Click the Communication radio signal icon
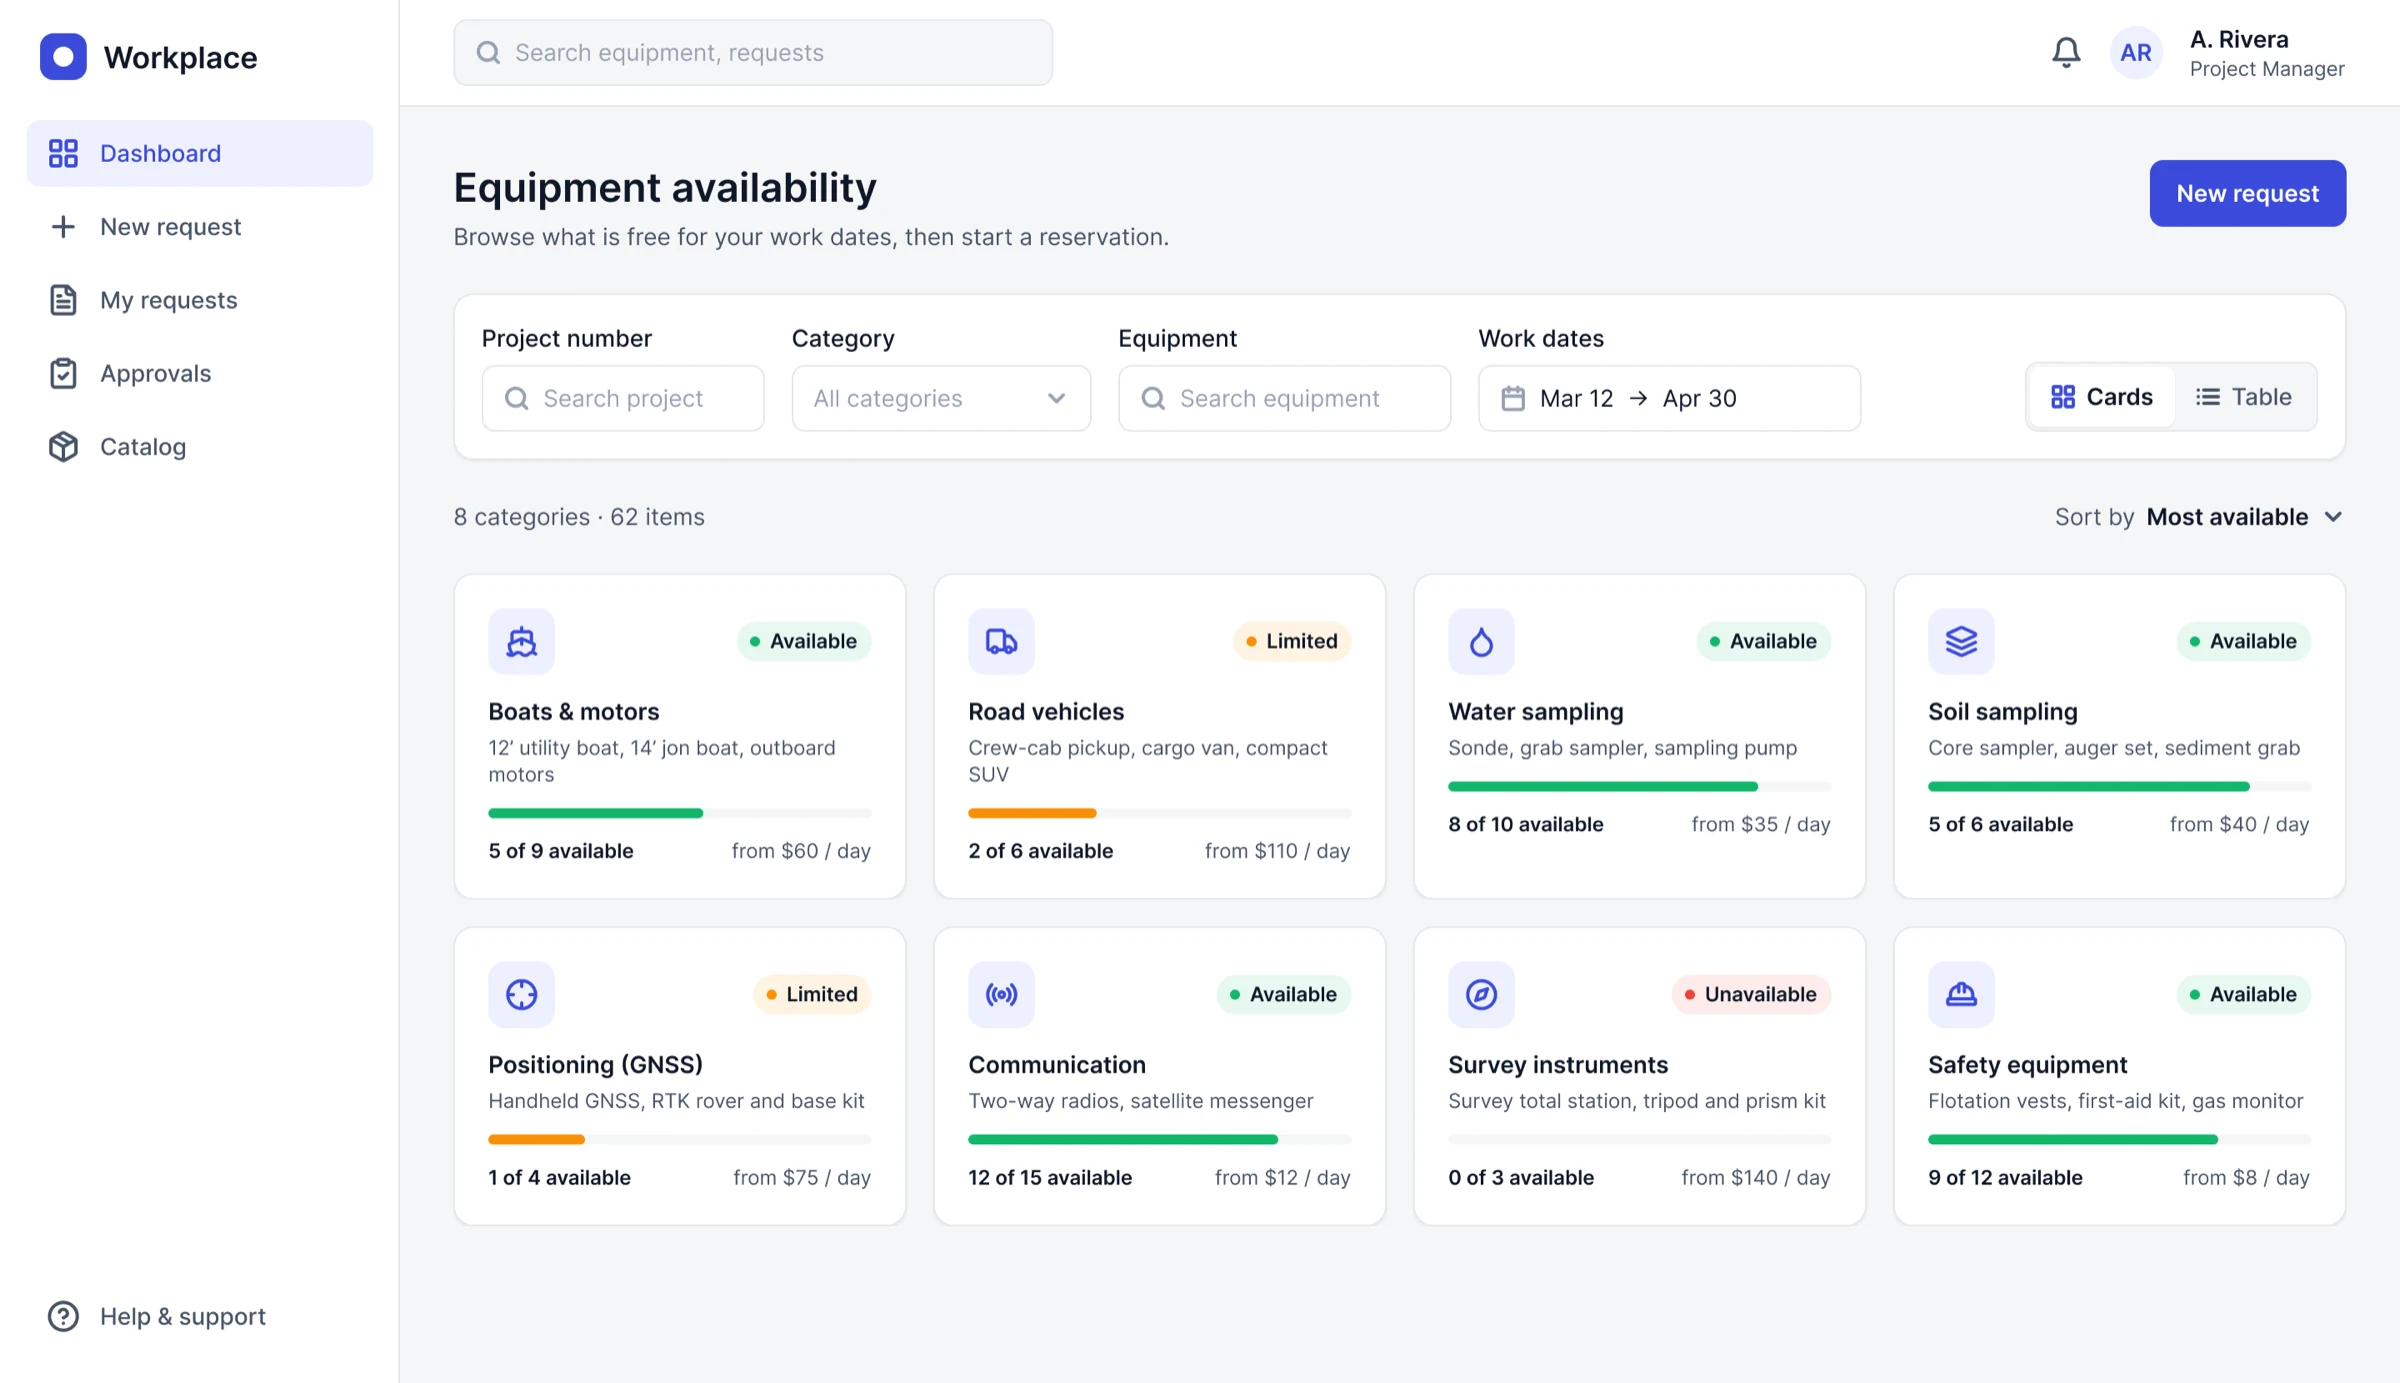Screen dimensions: 2400x1383 tap(1001, 994)
